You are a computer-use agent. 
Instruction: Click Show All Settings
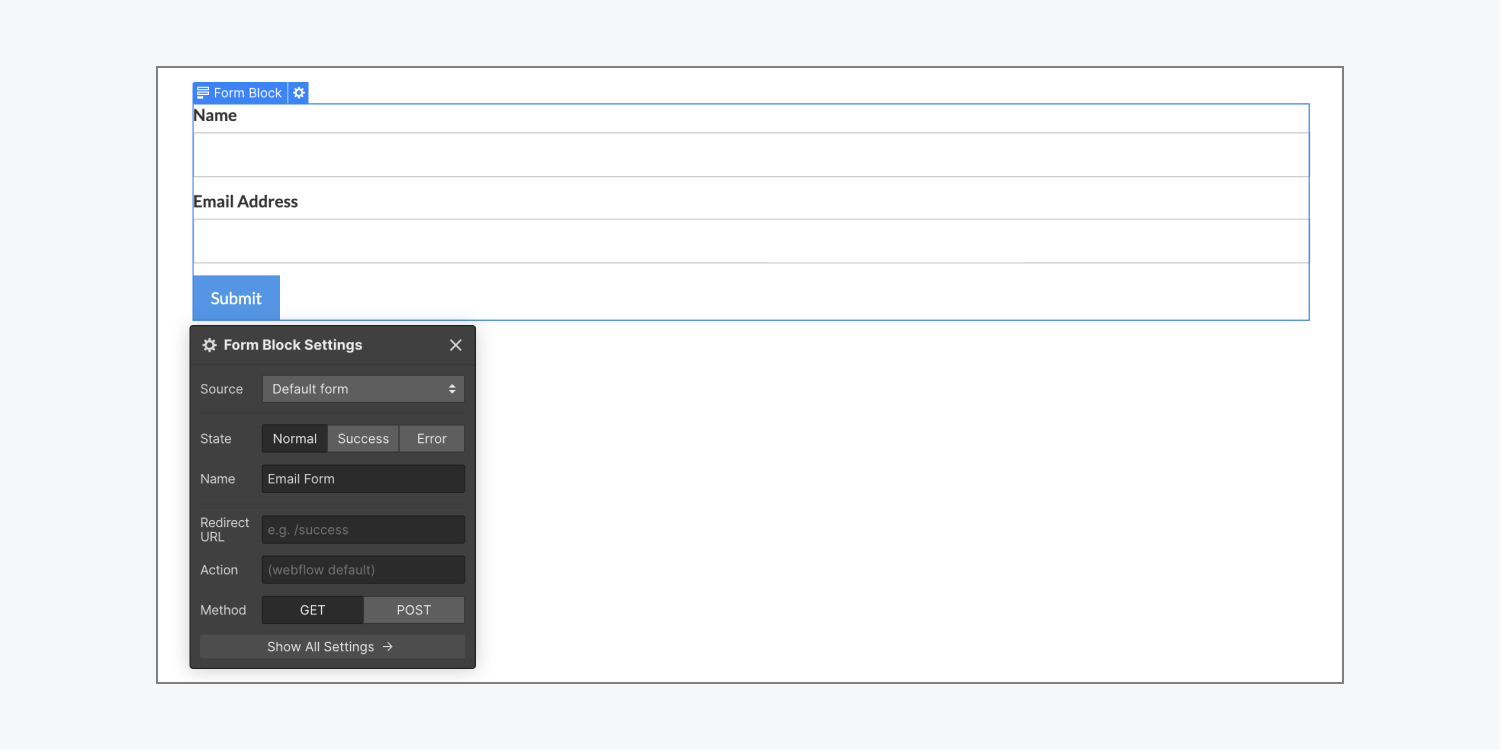click(331, 646)
